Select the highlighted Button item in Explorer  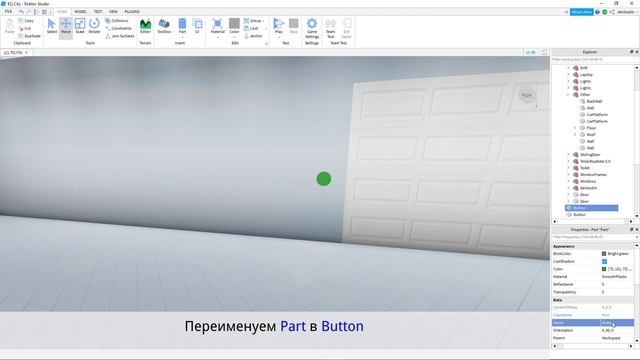[x=591, y=208]
